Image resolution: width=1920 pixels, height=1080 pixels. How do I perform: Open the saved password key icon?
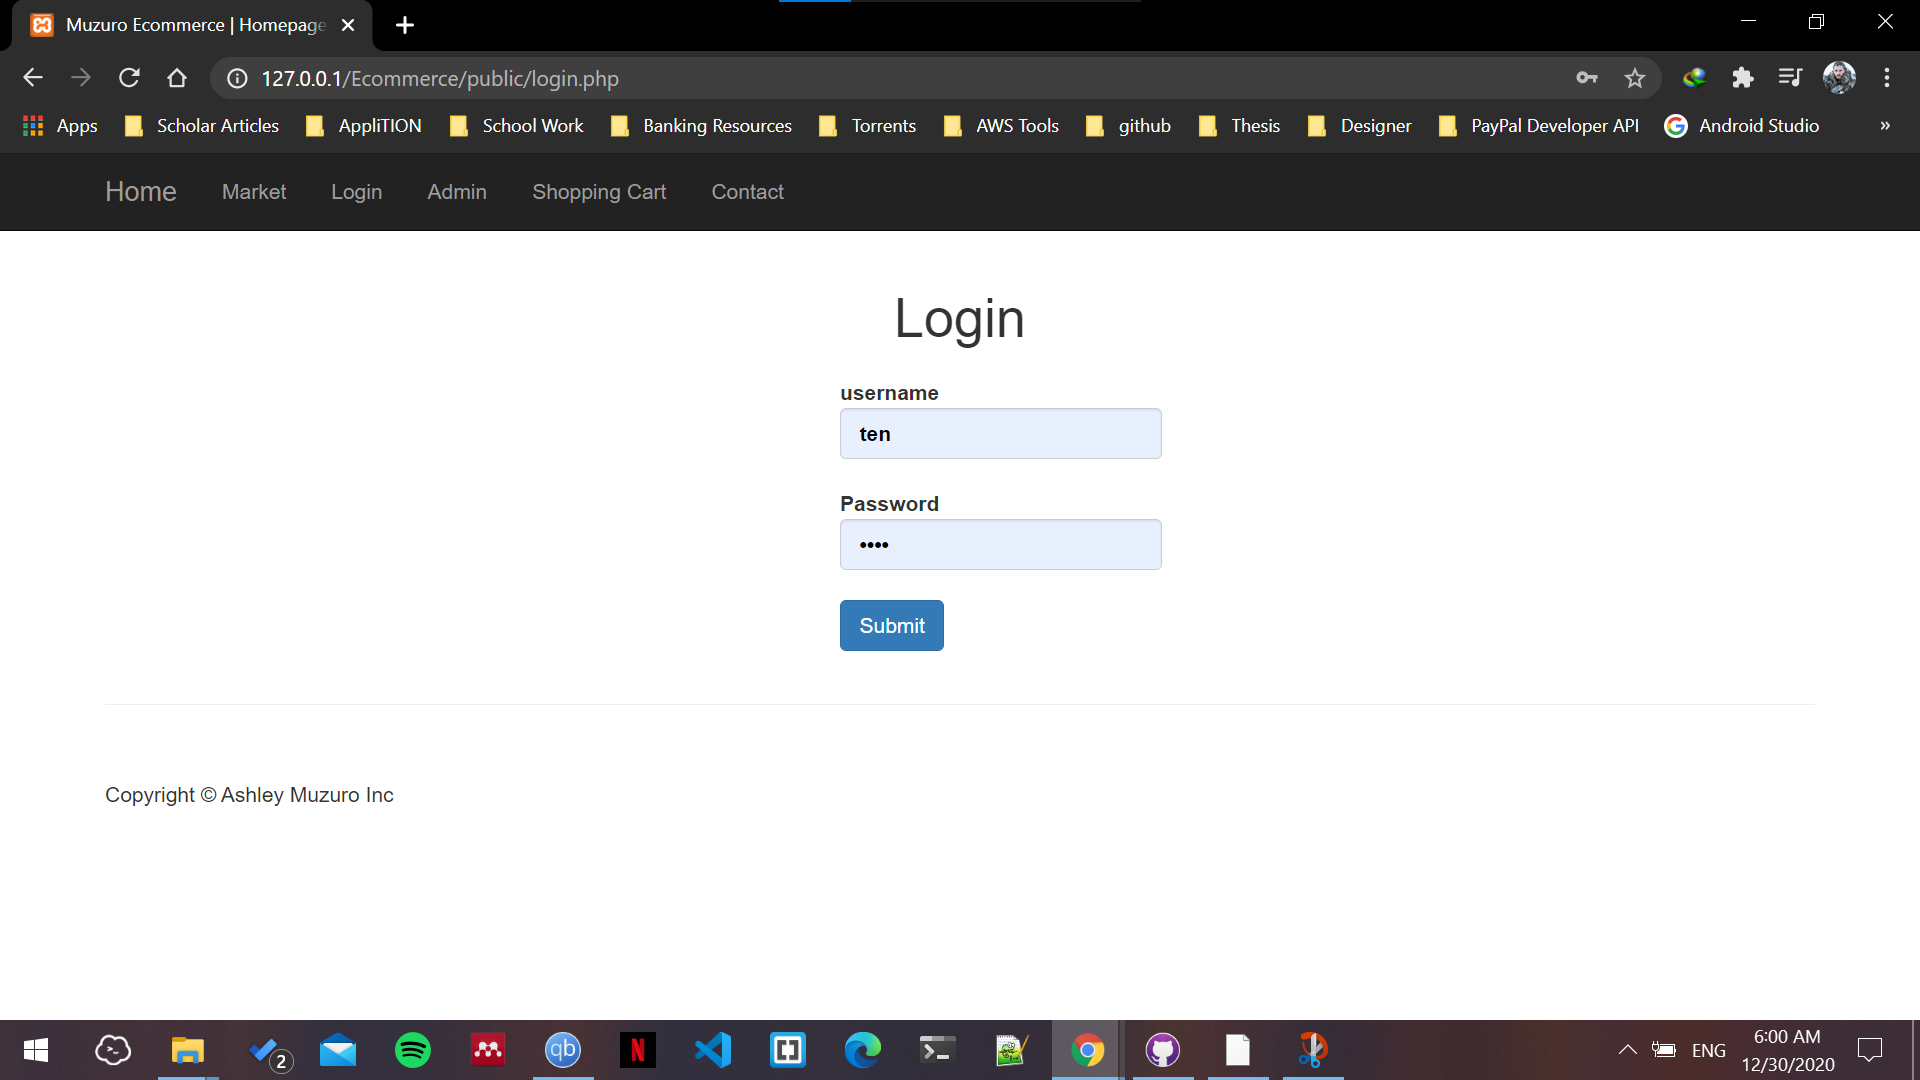[1587, 78]
